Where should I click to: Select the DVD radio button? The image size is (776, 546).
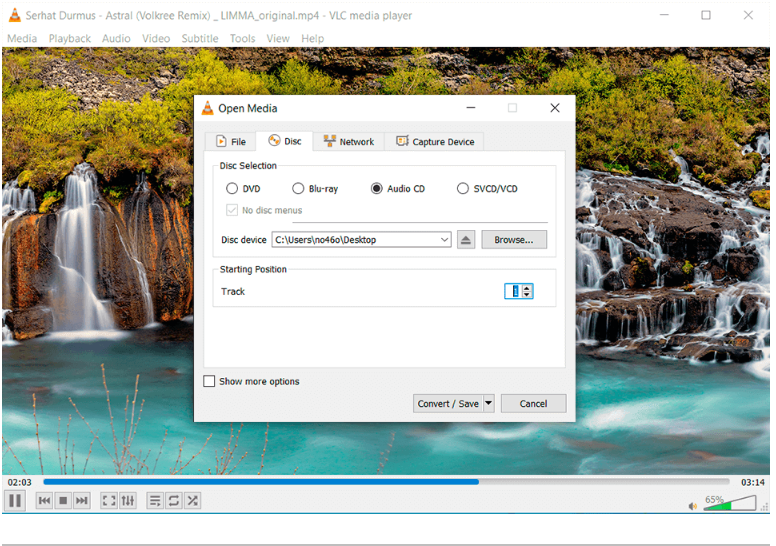click(232, 189)
